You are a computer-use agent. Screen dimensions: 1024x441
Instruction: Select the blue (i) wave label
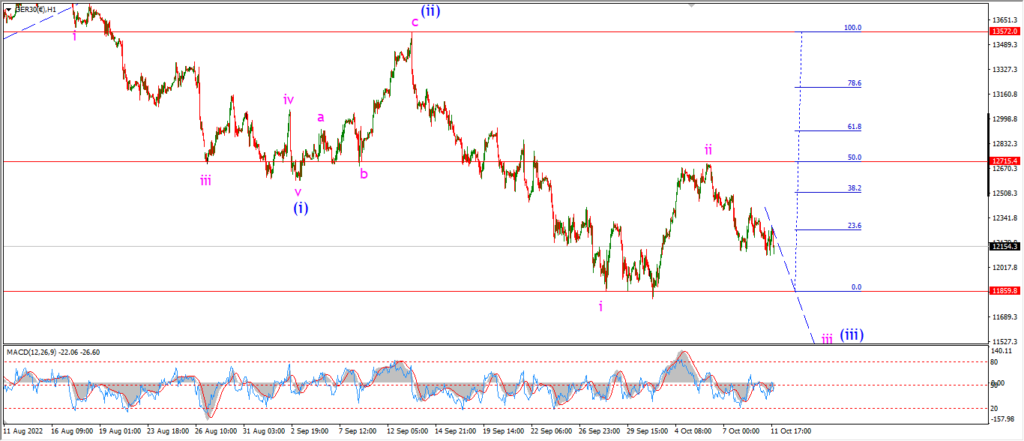coord(300,208)
